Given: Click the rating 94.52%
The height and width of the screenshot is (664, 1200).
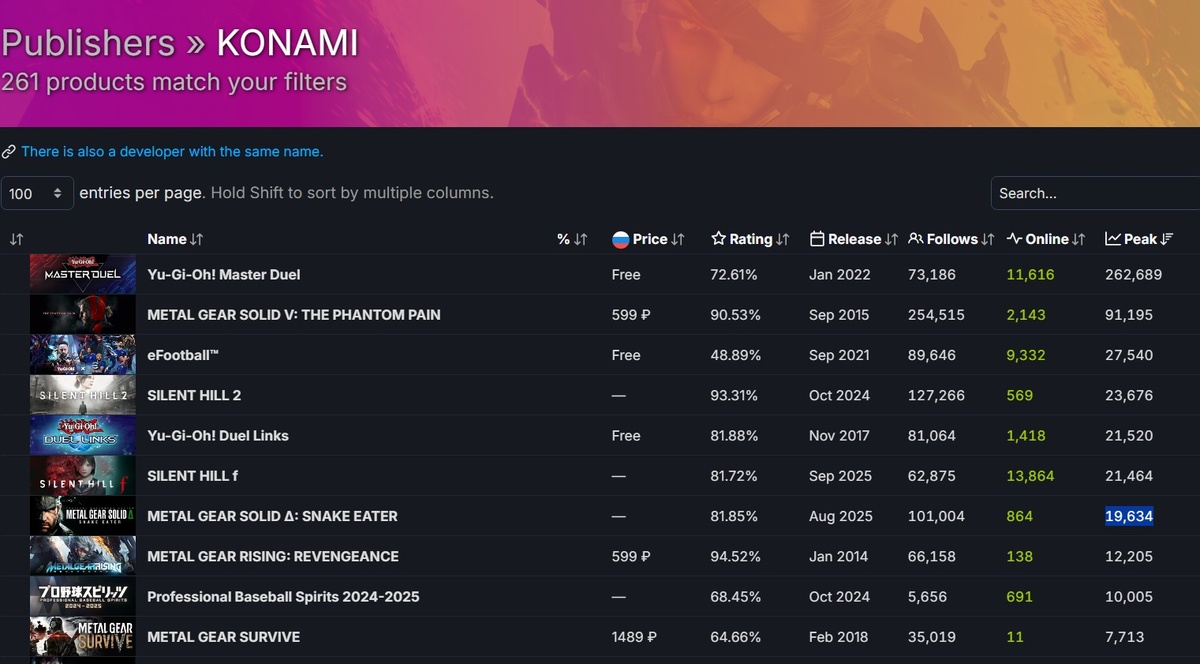Looking at the screenshot, I should pos(735,556).
